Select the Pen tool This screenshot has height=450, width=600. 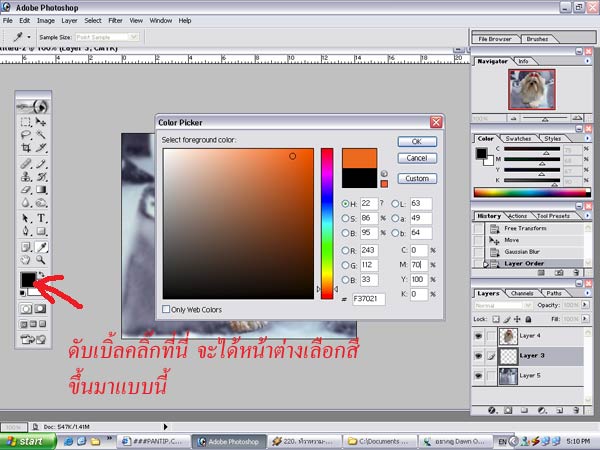click(26, 231)
